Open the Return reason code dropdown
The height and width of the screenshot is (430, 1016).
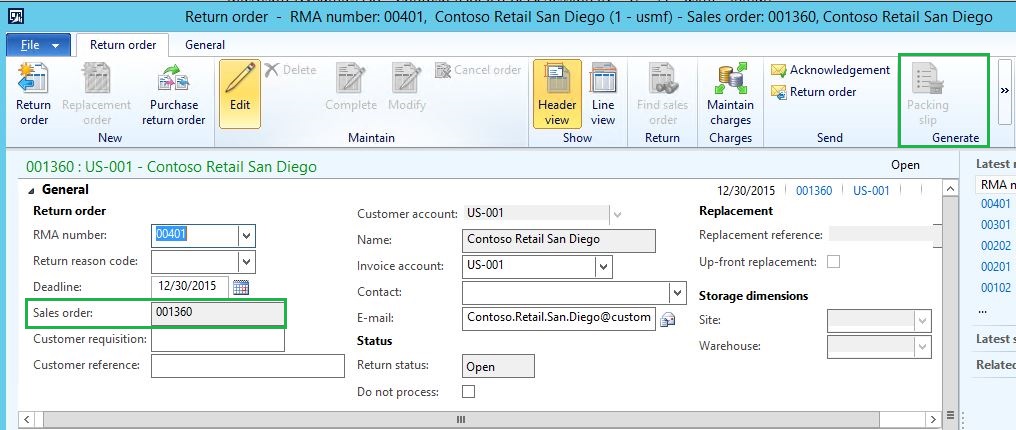(246, 262)
